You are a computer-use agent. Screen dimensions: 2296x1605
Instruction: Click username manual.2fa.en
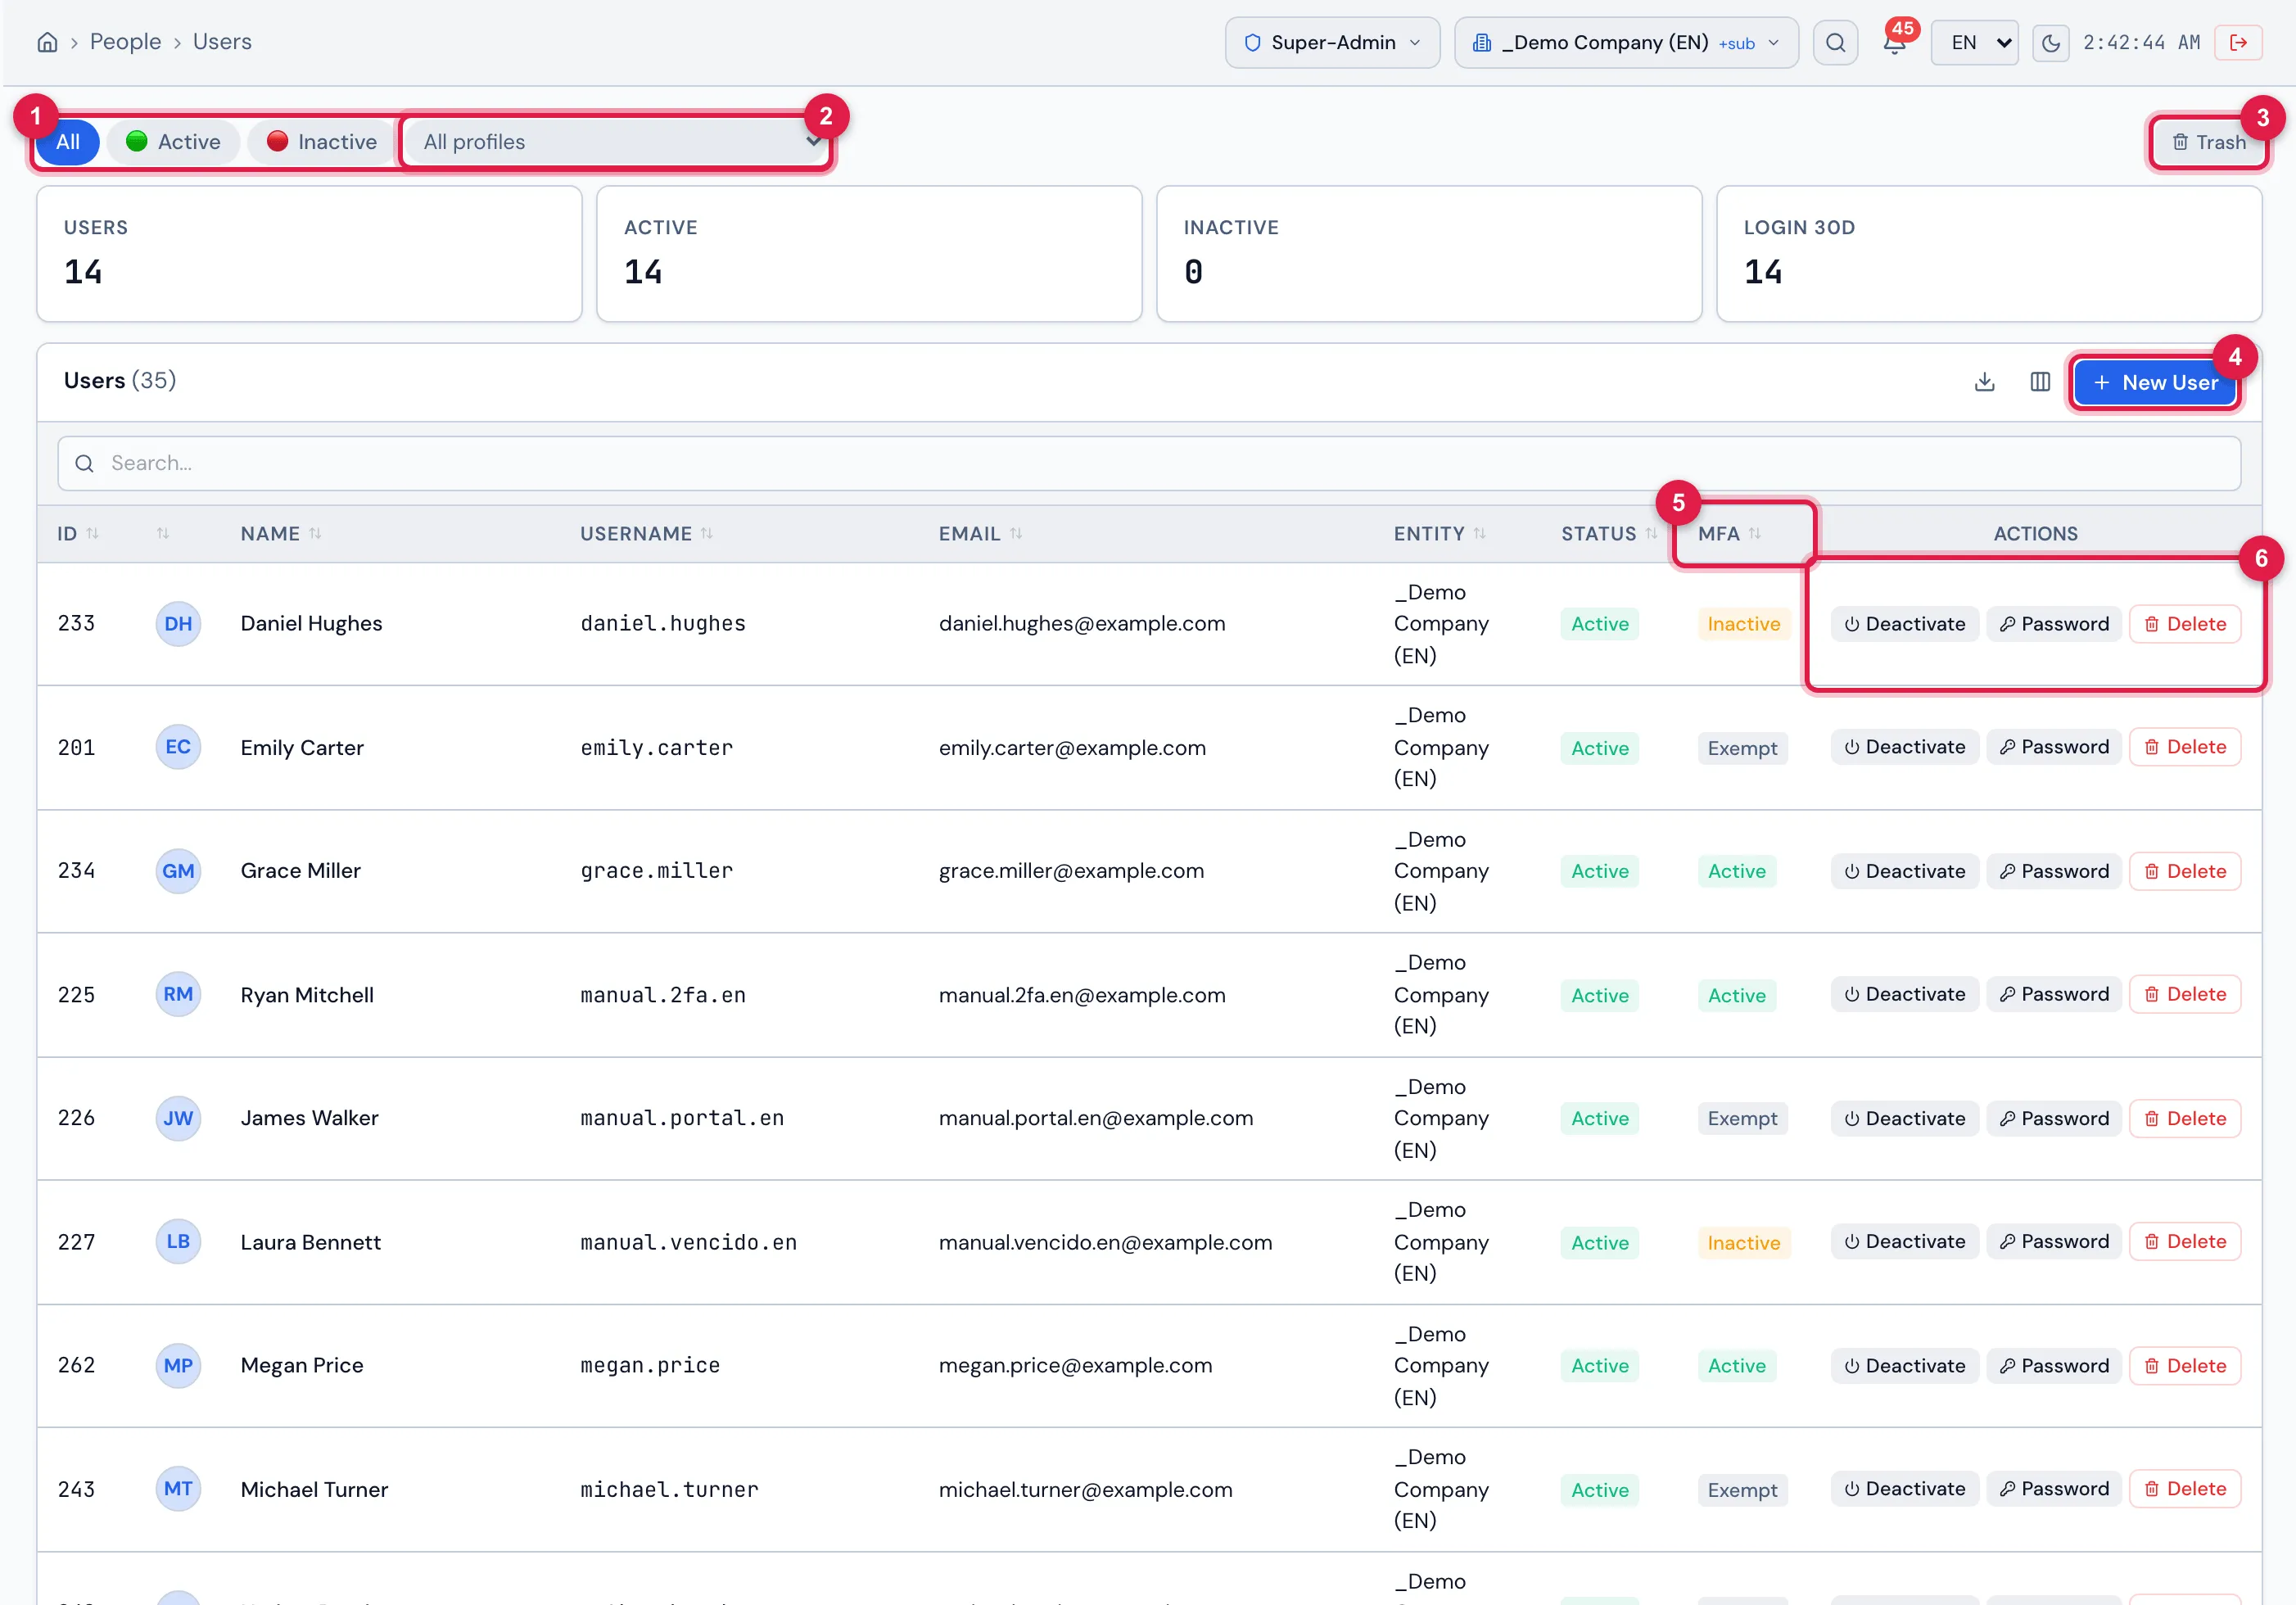click(663, 995)
